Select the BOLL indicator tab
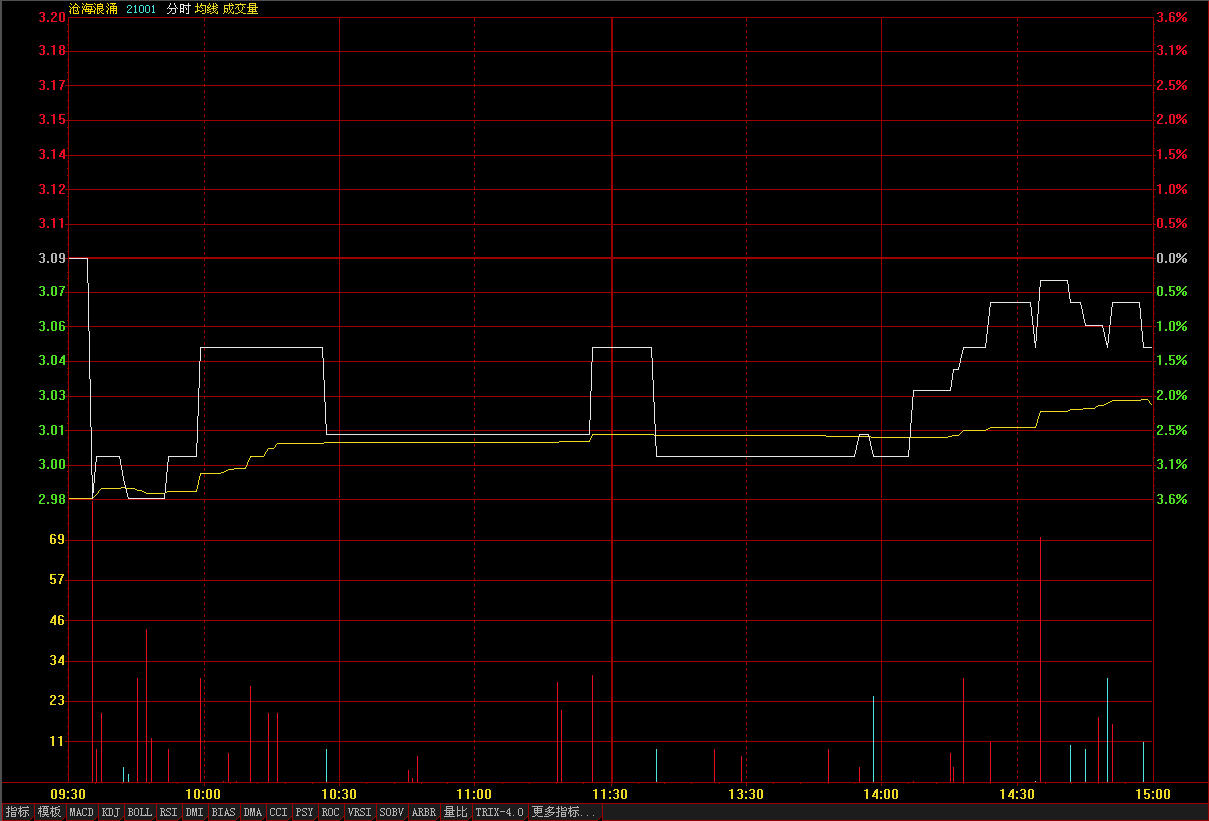Image resolution: width=1209 pixels, height=821 pixels. [140, 812]
